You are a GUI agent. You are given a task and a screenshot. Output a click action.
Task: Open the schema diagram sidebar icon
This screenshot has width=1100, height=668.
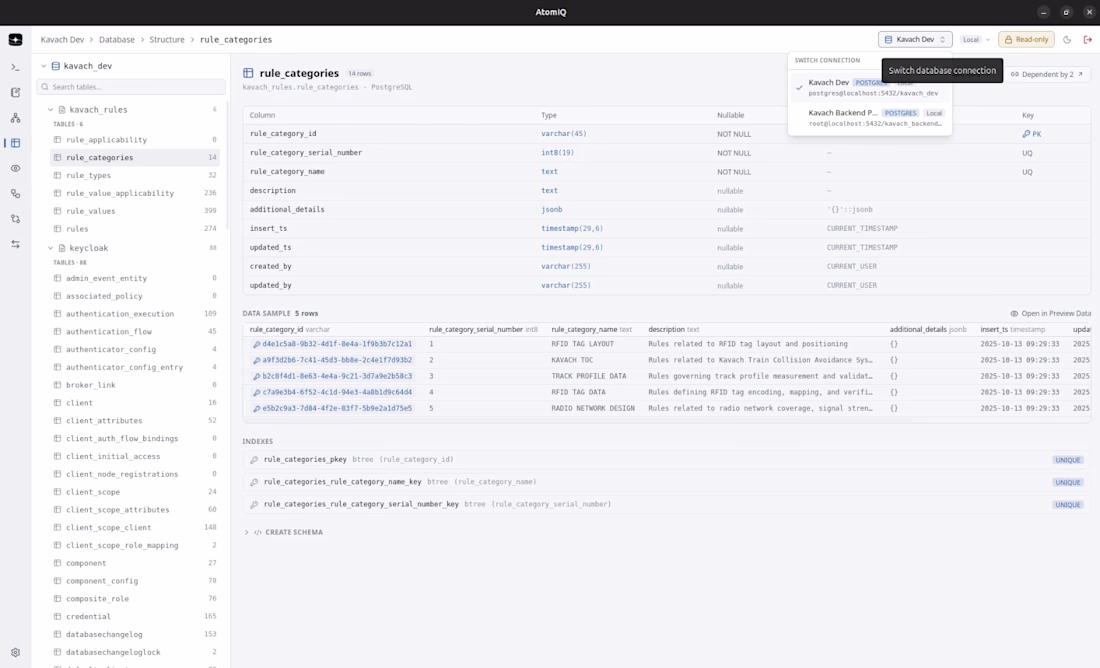click(x=15, y=118)
